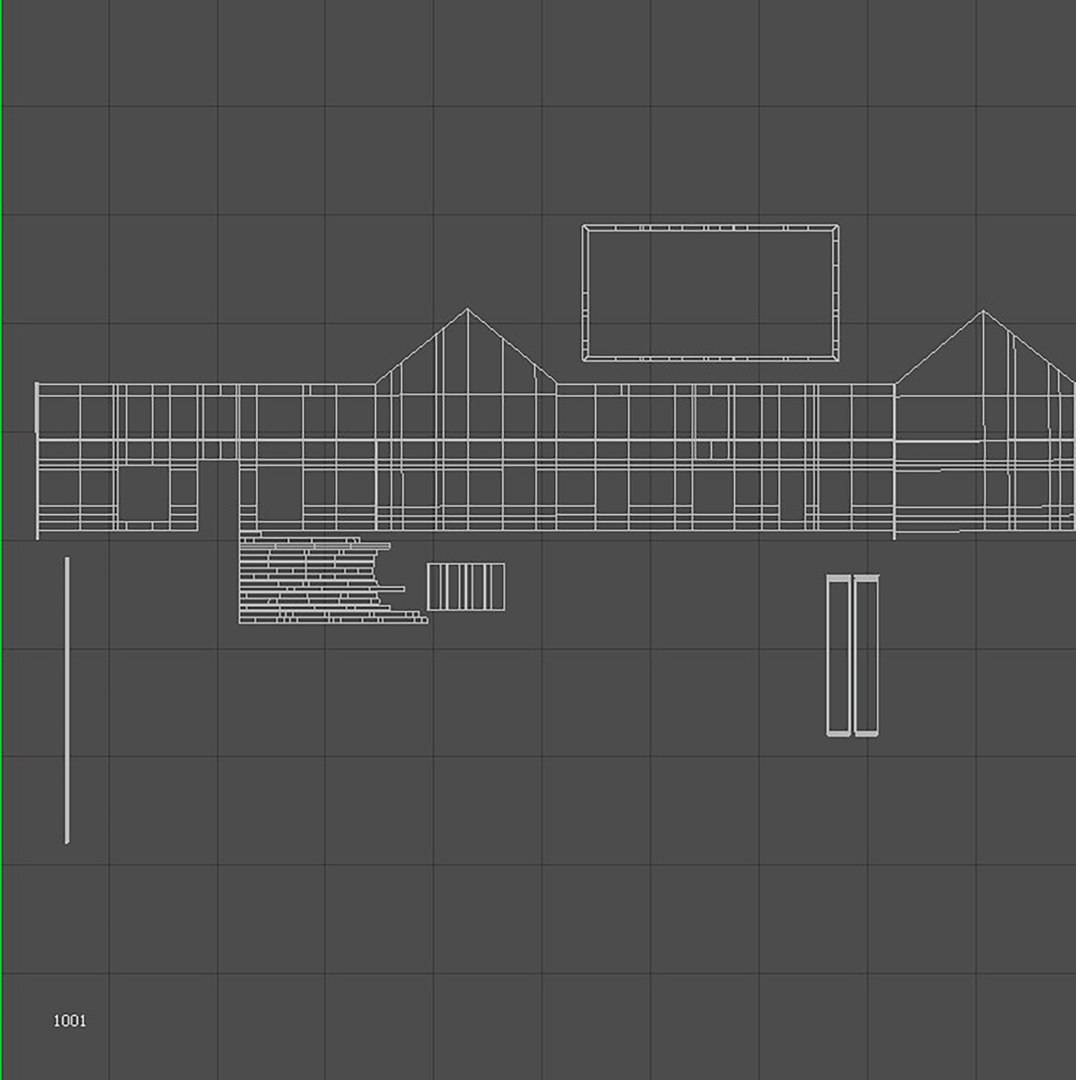Screen dimensions: 1076x1080
Task: Select the stepped brick-pattern UV shell
Action: point(333,578)
